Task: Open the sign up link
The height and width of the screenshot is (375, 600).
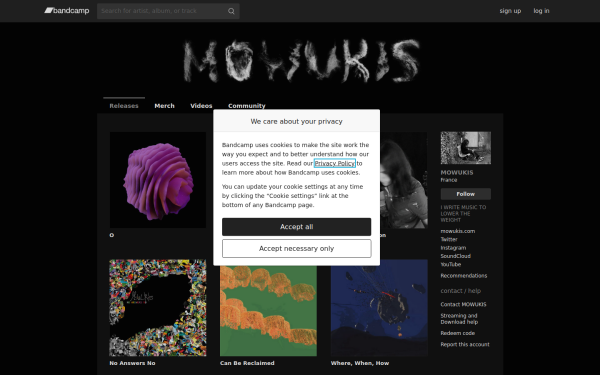Action: click(510, 11)
